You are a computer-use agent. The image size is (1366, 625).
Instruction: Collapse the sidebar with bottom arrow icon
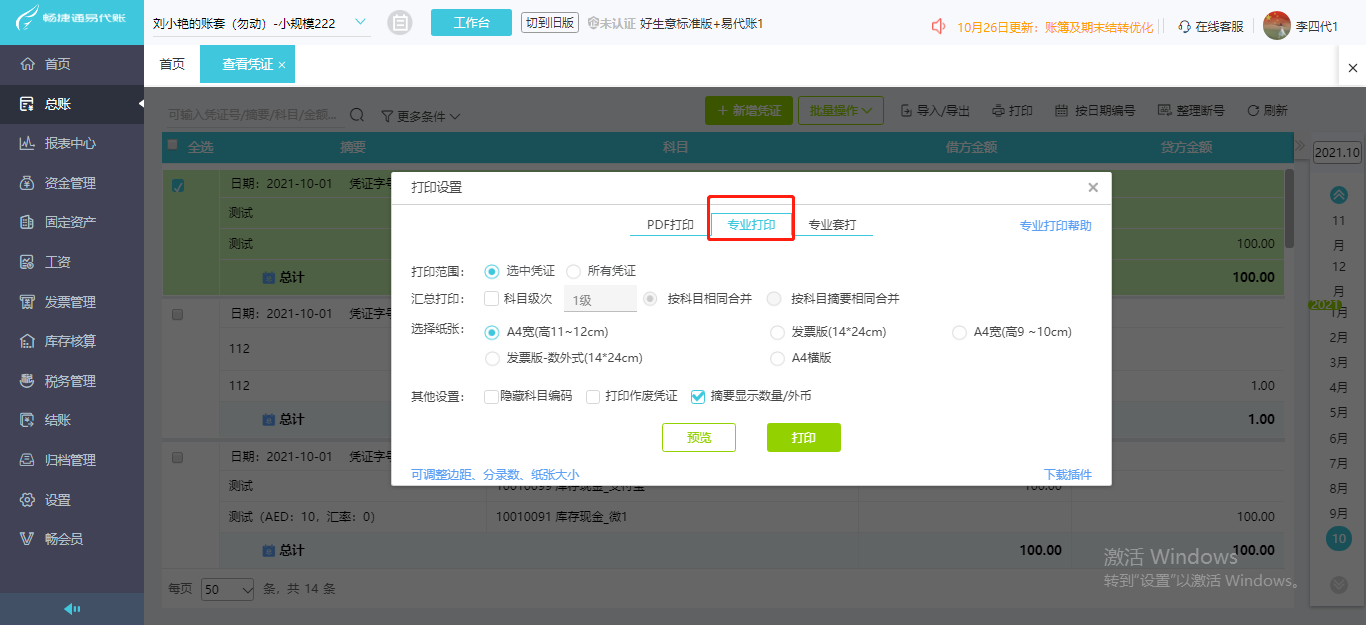pos(72,608)
